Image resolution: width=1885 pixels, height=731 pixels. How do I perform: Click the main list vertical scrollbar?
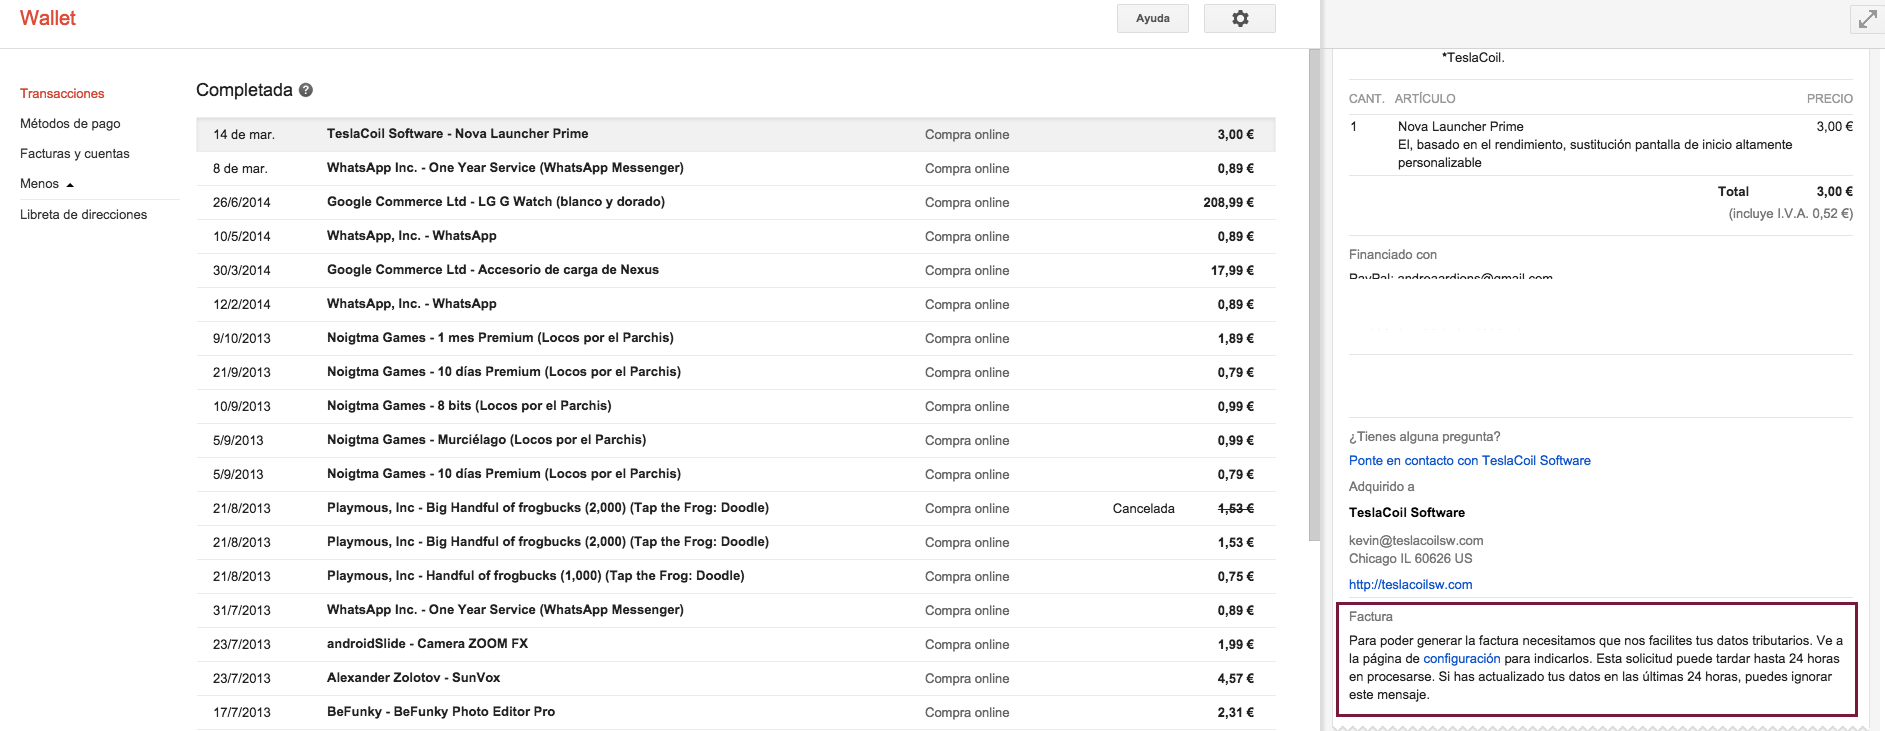click(x=1314, y=295)
